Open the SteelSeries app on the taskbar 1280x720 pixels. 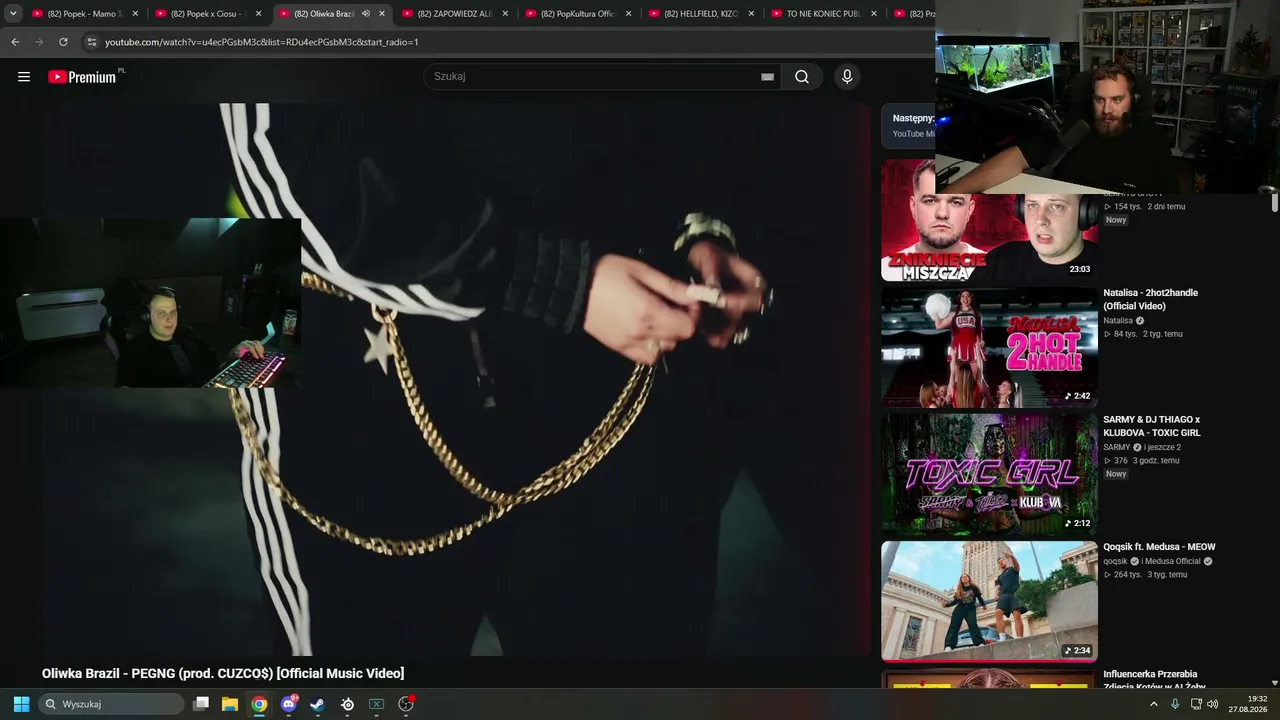click(347, 704)
